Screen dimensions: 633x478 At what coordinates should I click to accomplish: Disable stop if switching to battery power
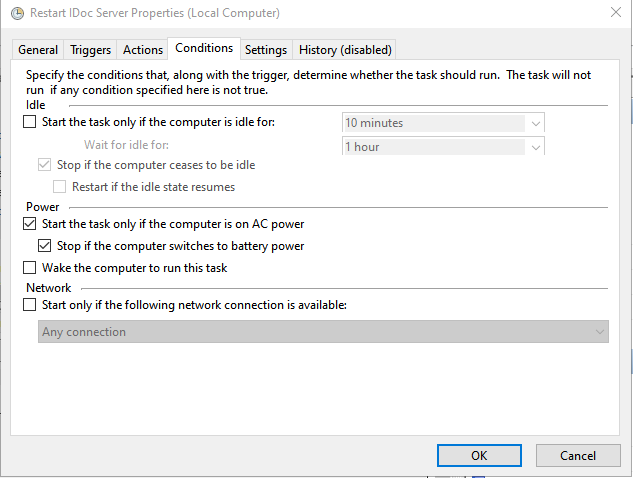(44, 246)
